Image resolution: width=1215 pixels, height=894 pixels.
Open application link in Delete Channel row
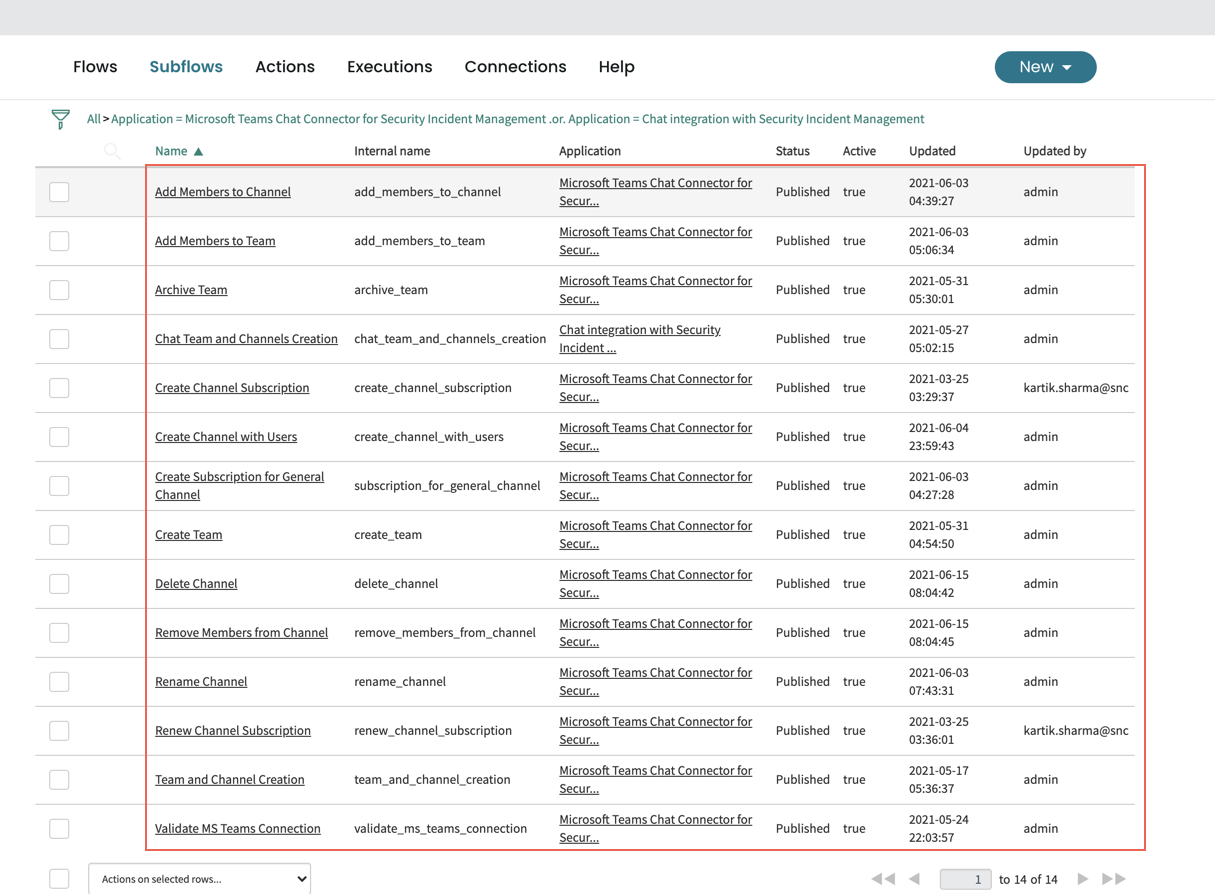point(656,584)
